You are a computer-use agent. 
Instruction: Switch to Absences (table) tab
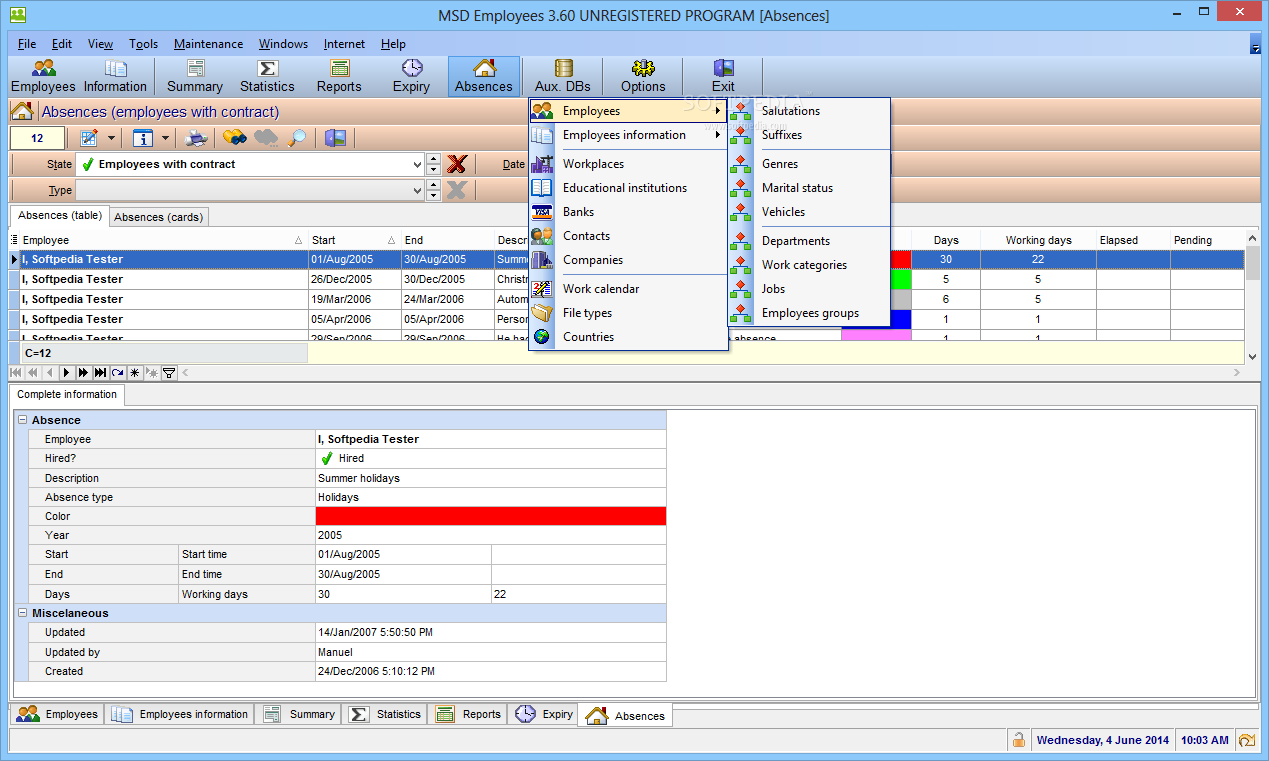[x=59, y=215]
